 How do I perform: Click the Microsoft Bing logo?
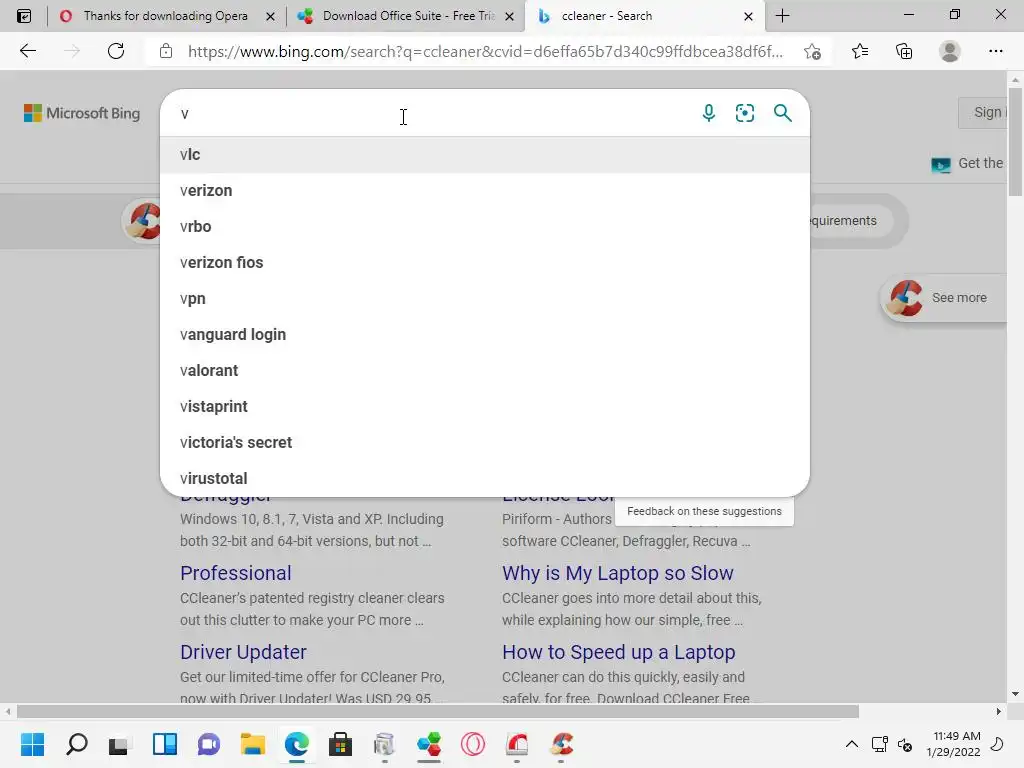(82, 113)
